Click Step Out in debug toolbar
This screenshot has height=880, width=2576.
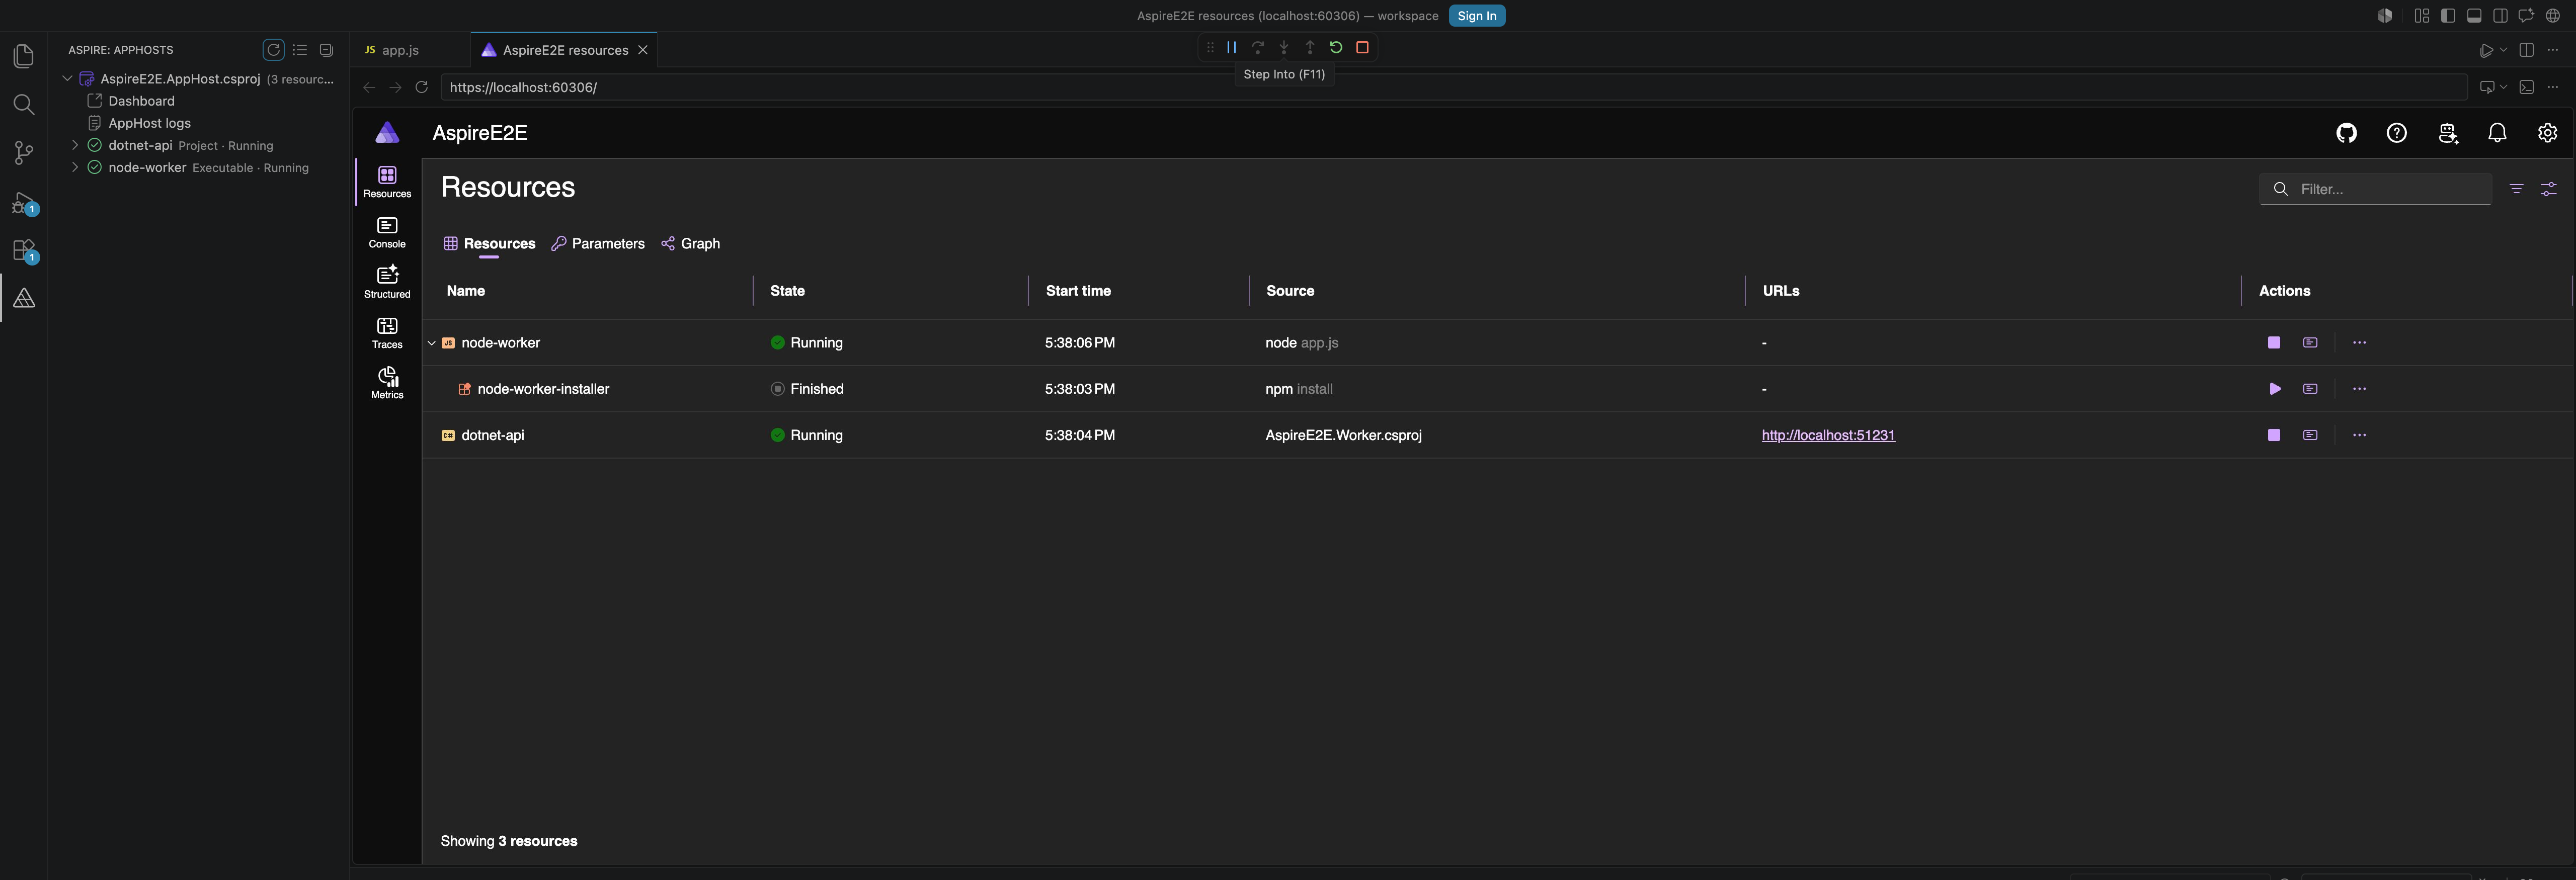[x=1310, y=47]
